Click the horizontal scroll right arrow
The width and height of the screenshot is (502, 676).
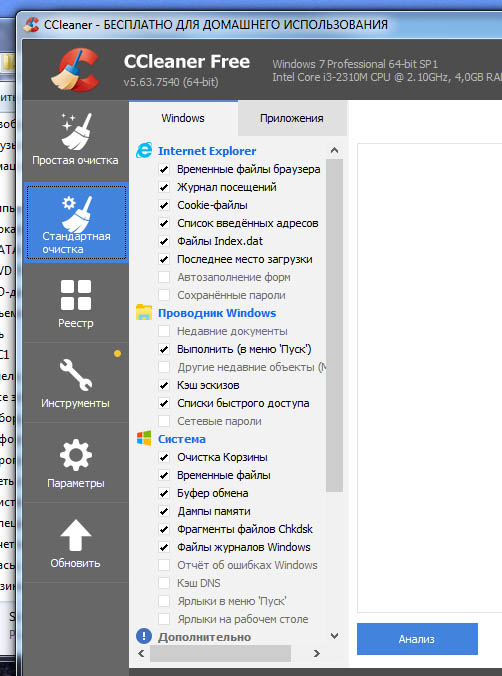click(317, 653)
